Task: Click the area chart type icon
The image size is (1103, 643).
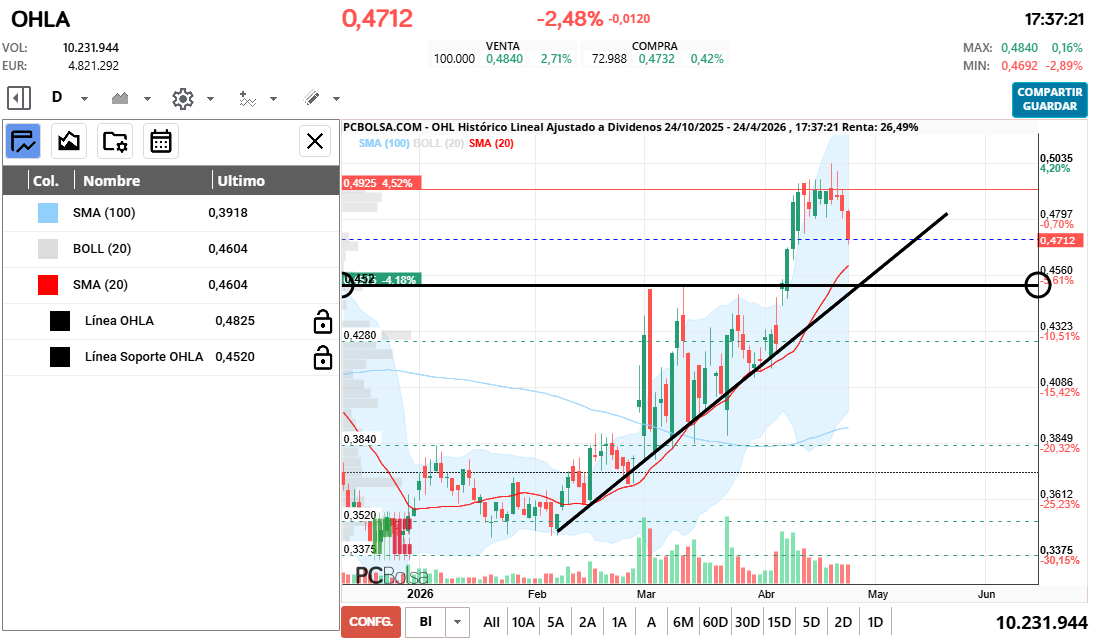Action: [x=120, y=98]
